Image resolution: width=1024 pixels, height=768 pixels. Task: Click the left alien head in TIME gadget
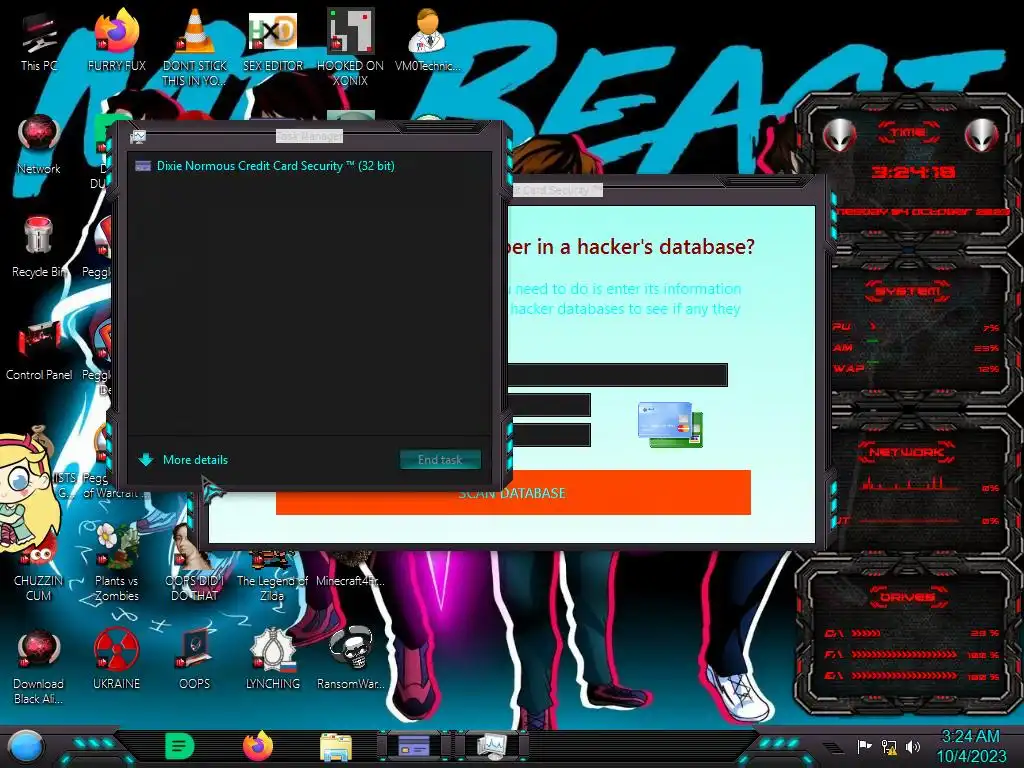[x=840, y=136]
